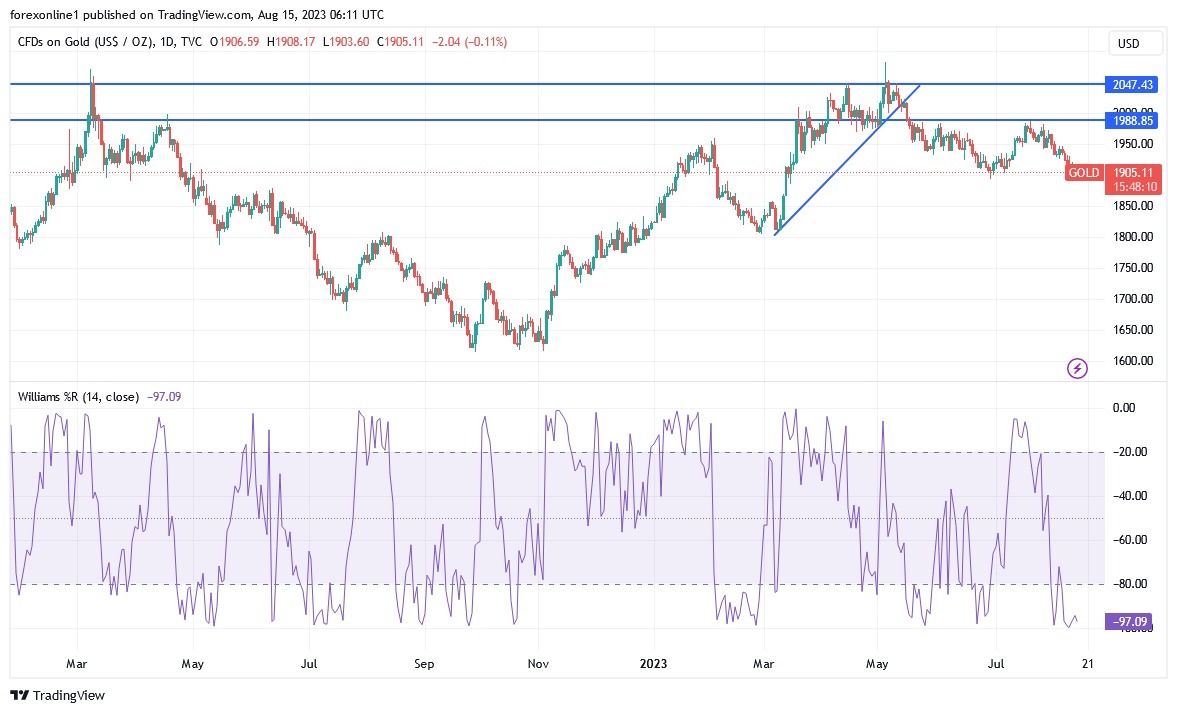Select the upper horizontal line at 2047.43
1177x713 pixels.
(500, 84)
